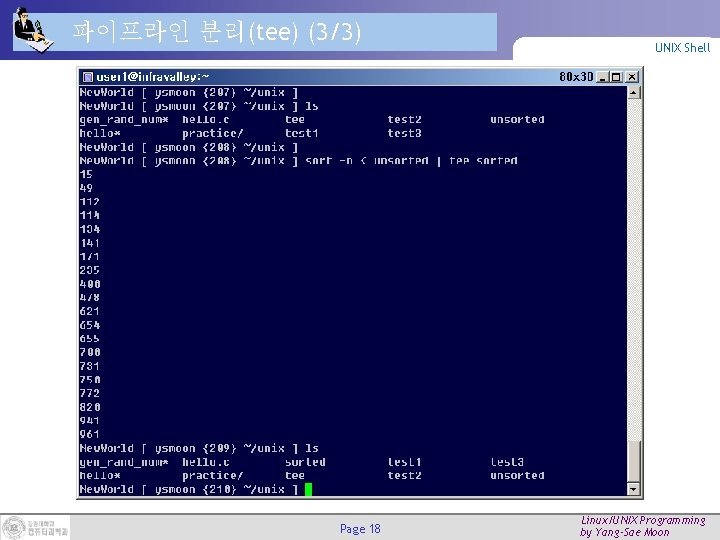Screen dimensions: 720x540
Task: Click the university logo in footer
Action: point(35,528)
